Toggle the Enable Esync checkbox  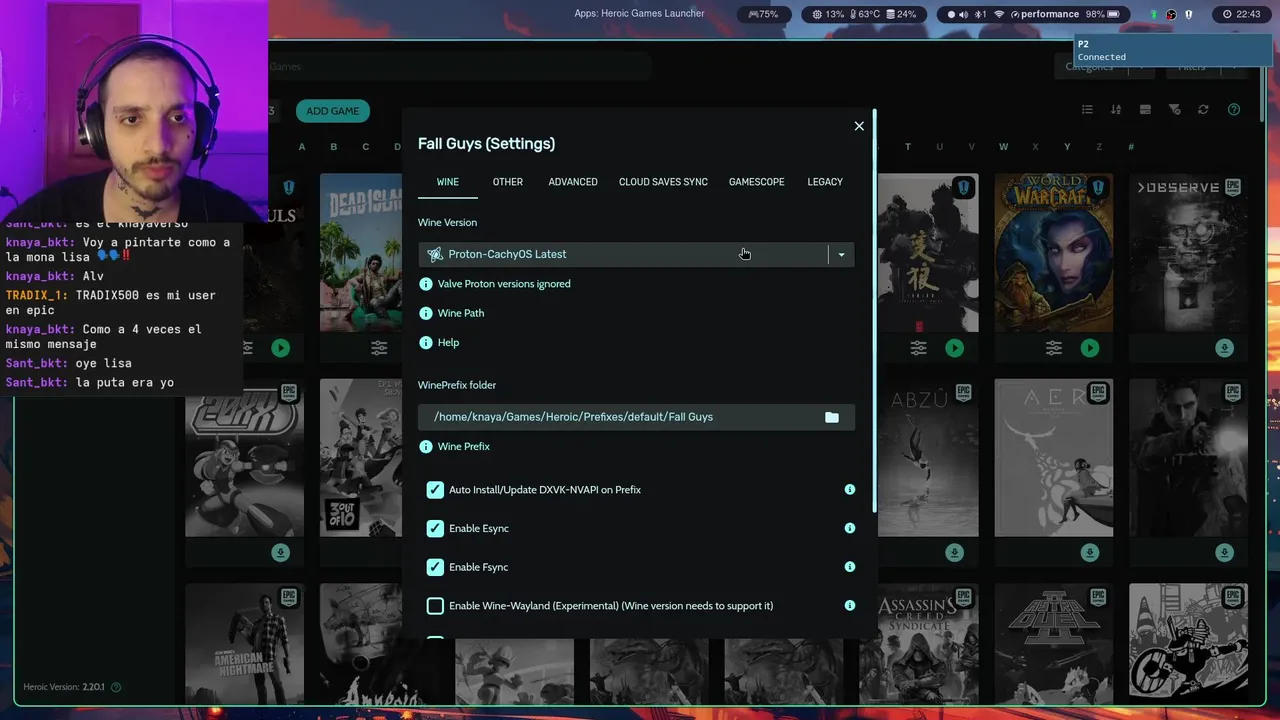pos(435,528)
